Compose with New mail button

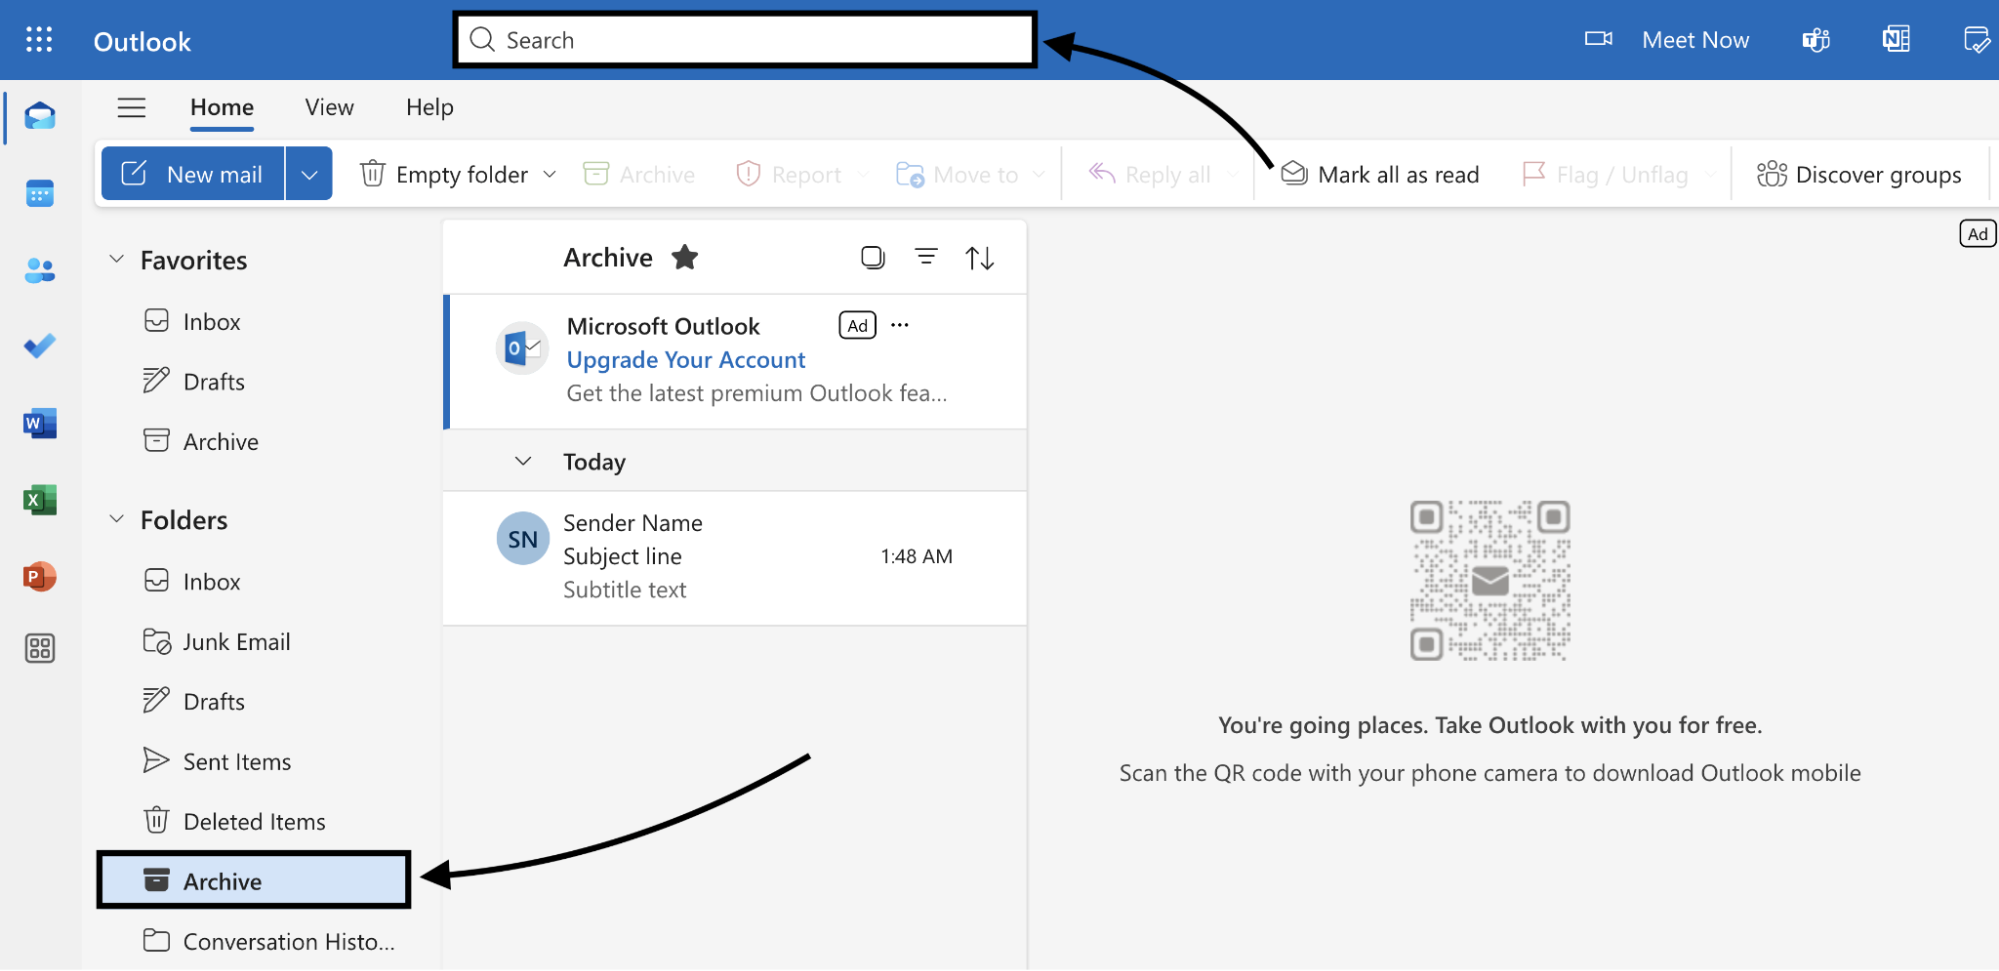193,174
